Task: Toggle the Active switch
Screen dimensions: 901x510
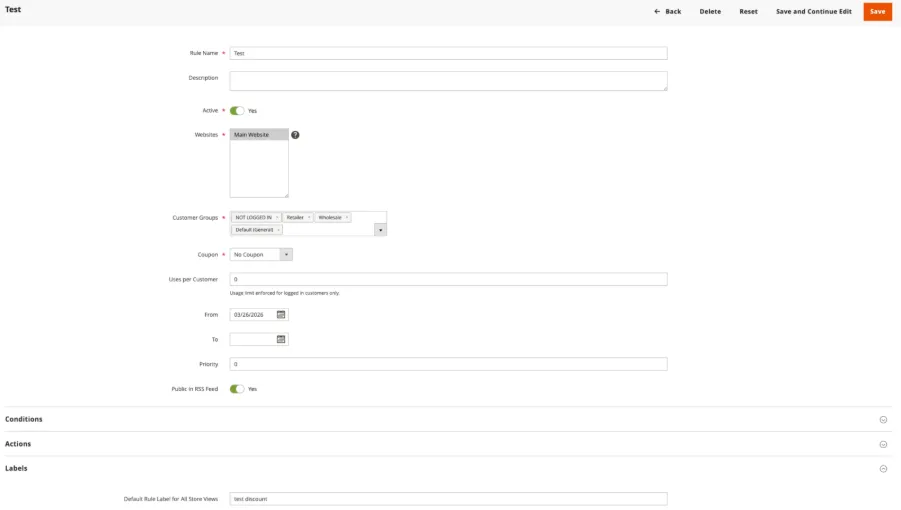Action: tap(237, 111)
